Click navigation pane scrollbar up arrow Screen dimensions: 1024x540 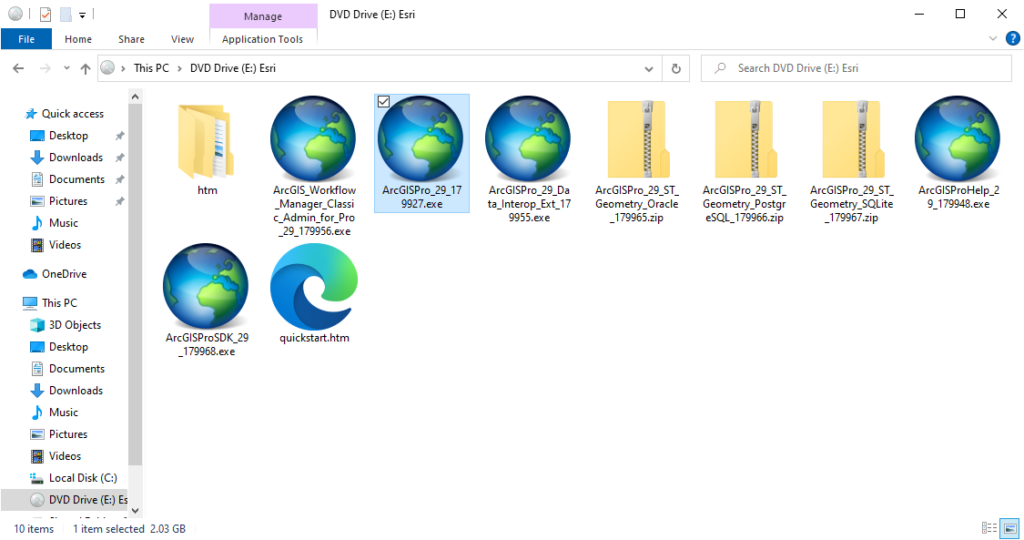[135, 97]
